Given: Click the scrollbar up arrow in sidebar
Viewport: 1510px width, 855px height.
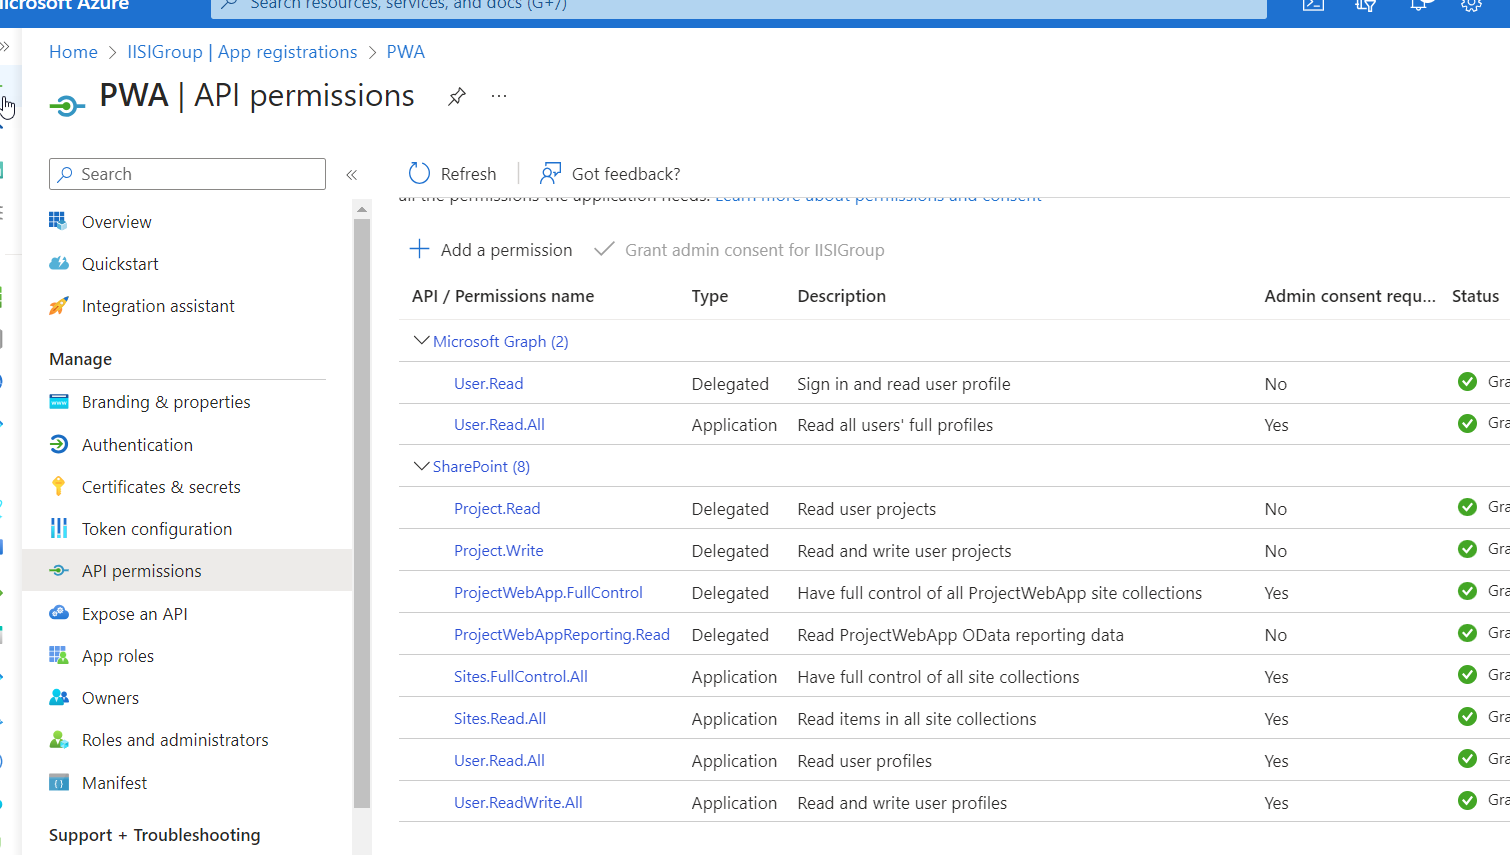Looking at the screenshot, I should [x=362, y=209].
